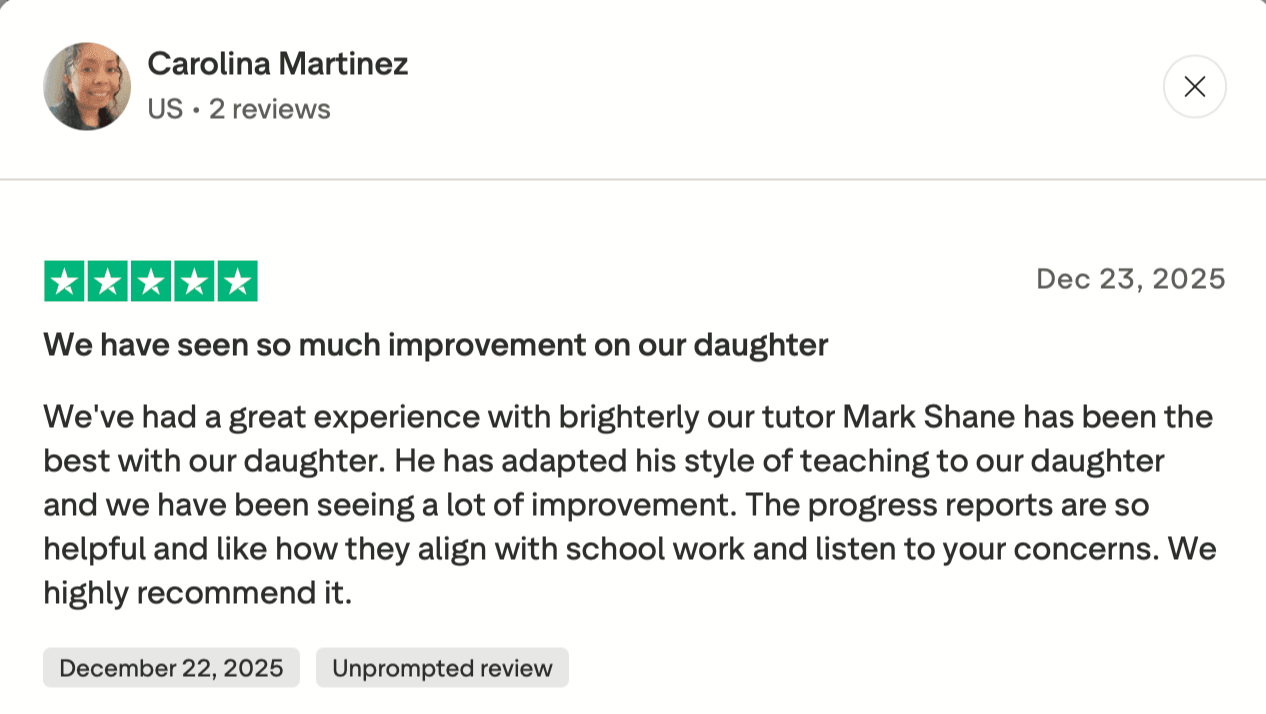The image size is (1266, 714).
Task: Click the fifth green rating star
Action: coord(237,281)
